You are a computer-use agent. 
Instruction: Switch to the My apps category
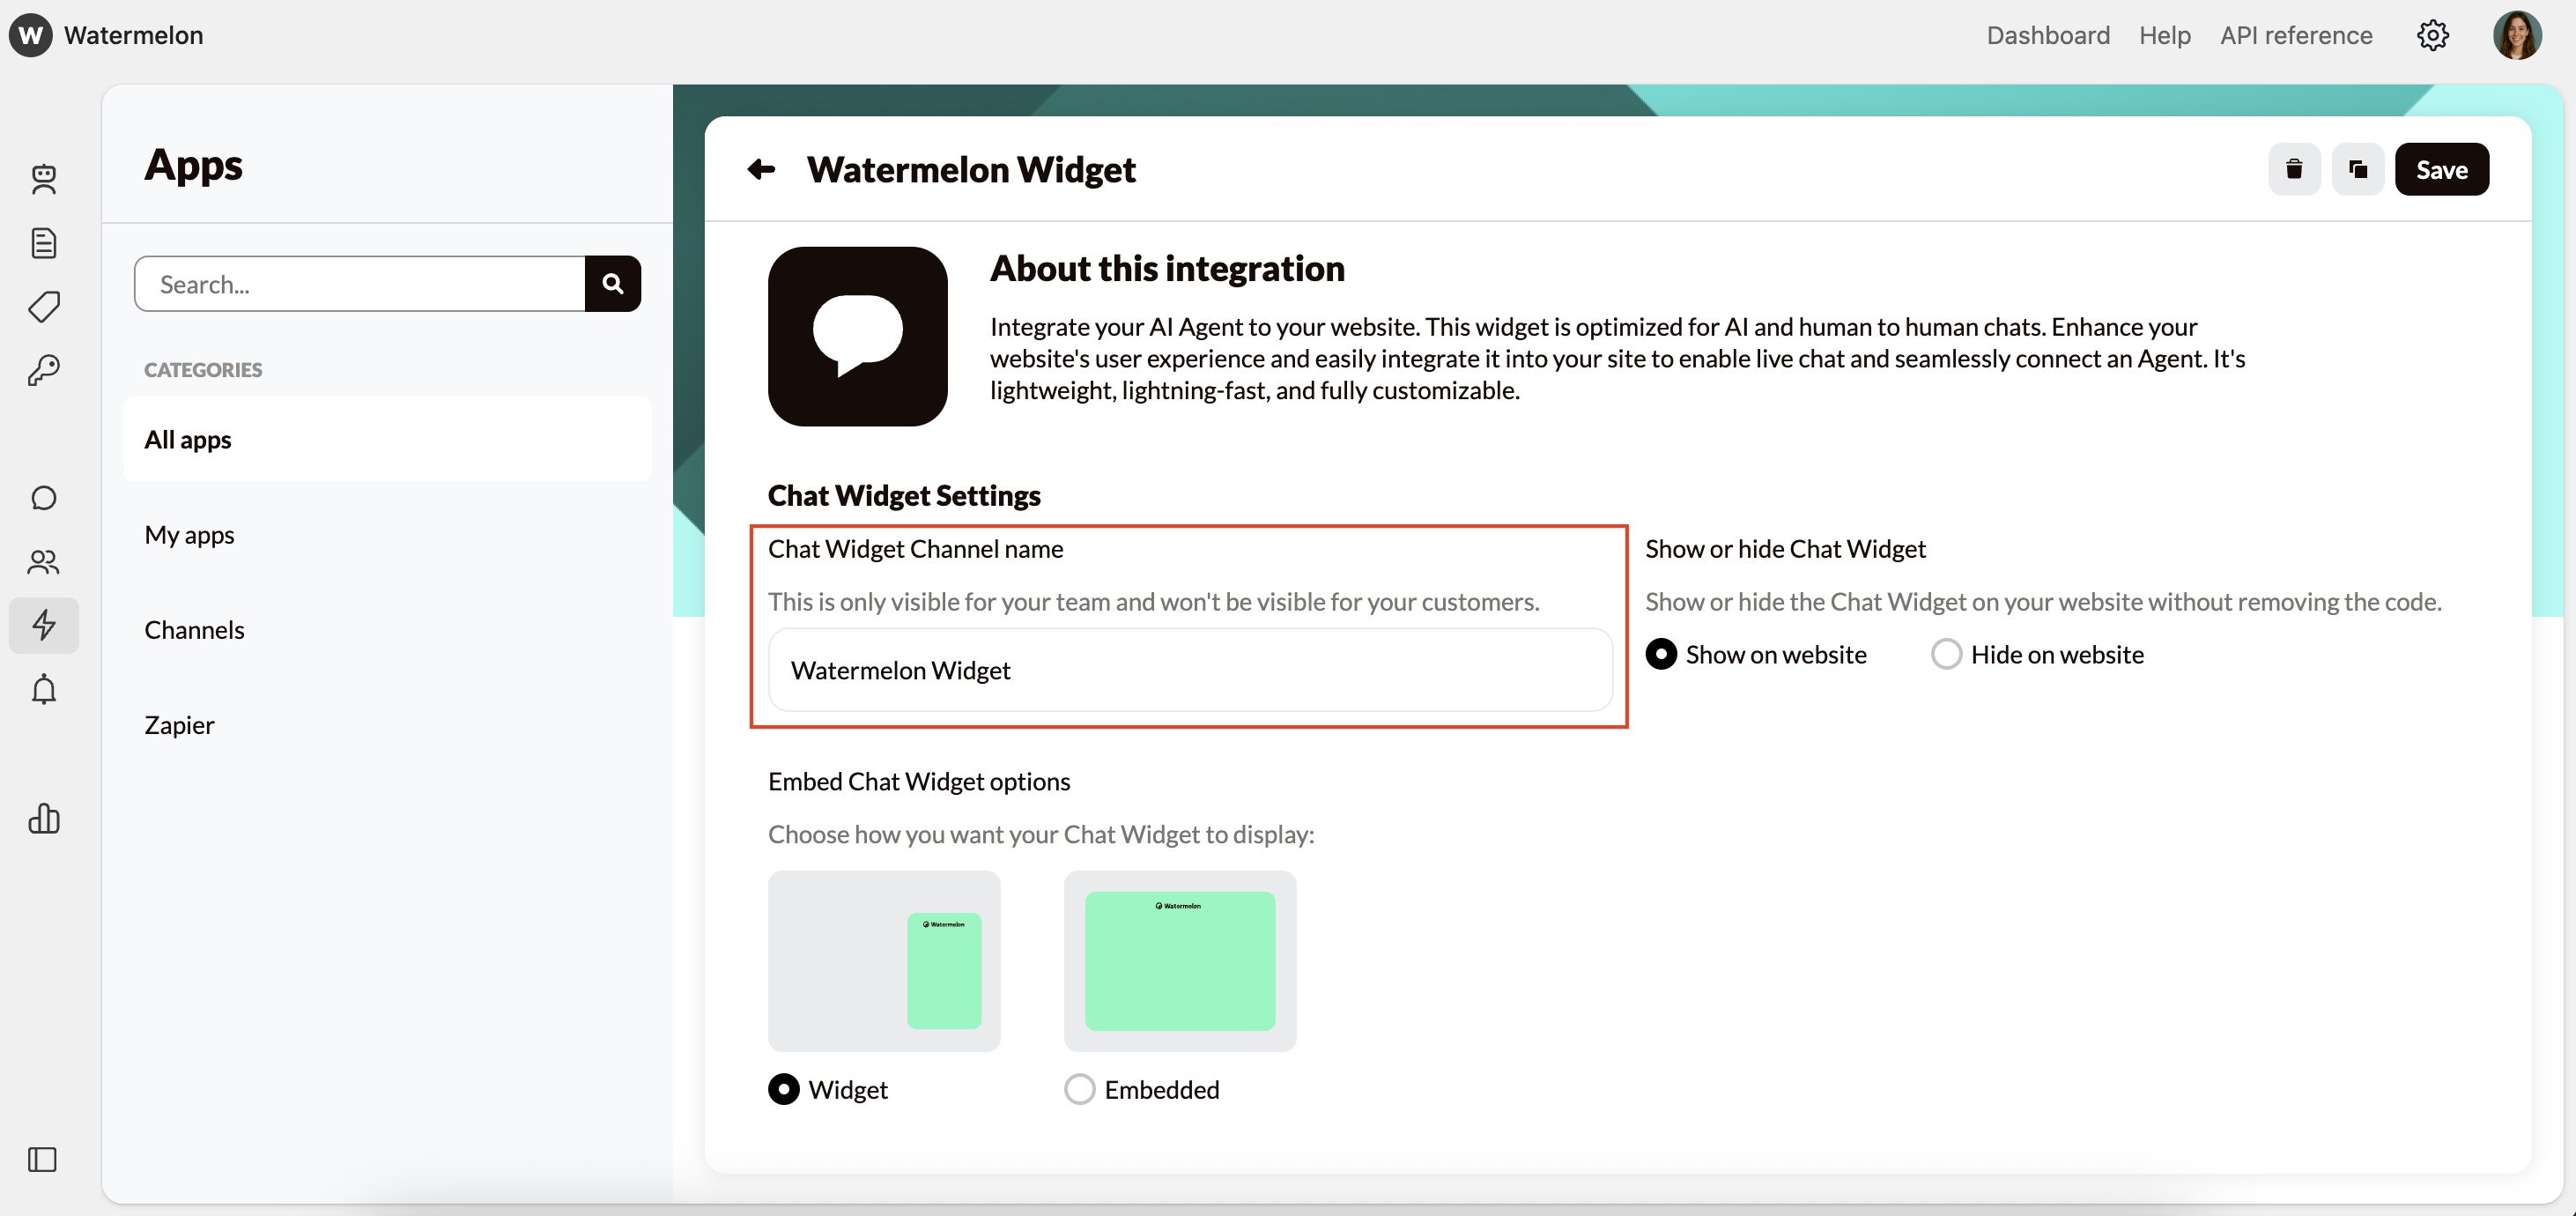click(189, 534)
